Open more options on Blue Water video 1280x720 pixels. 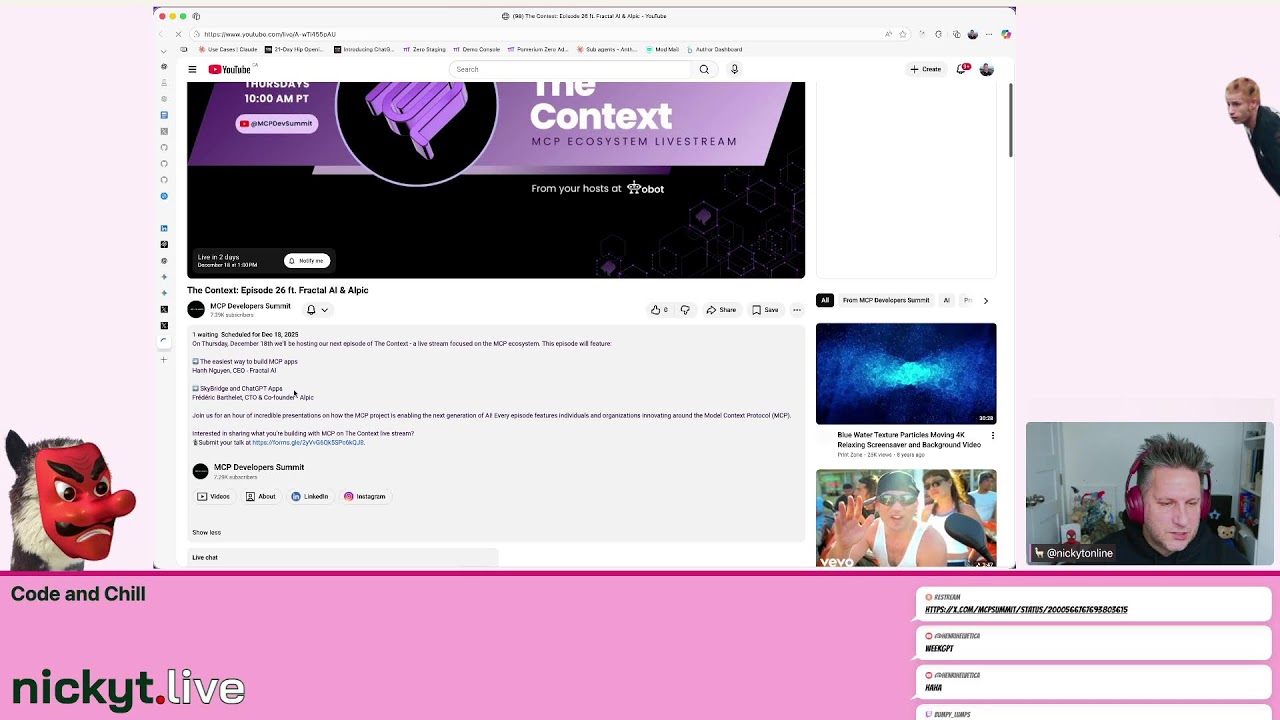coord(993,435)
